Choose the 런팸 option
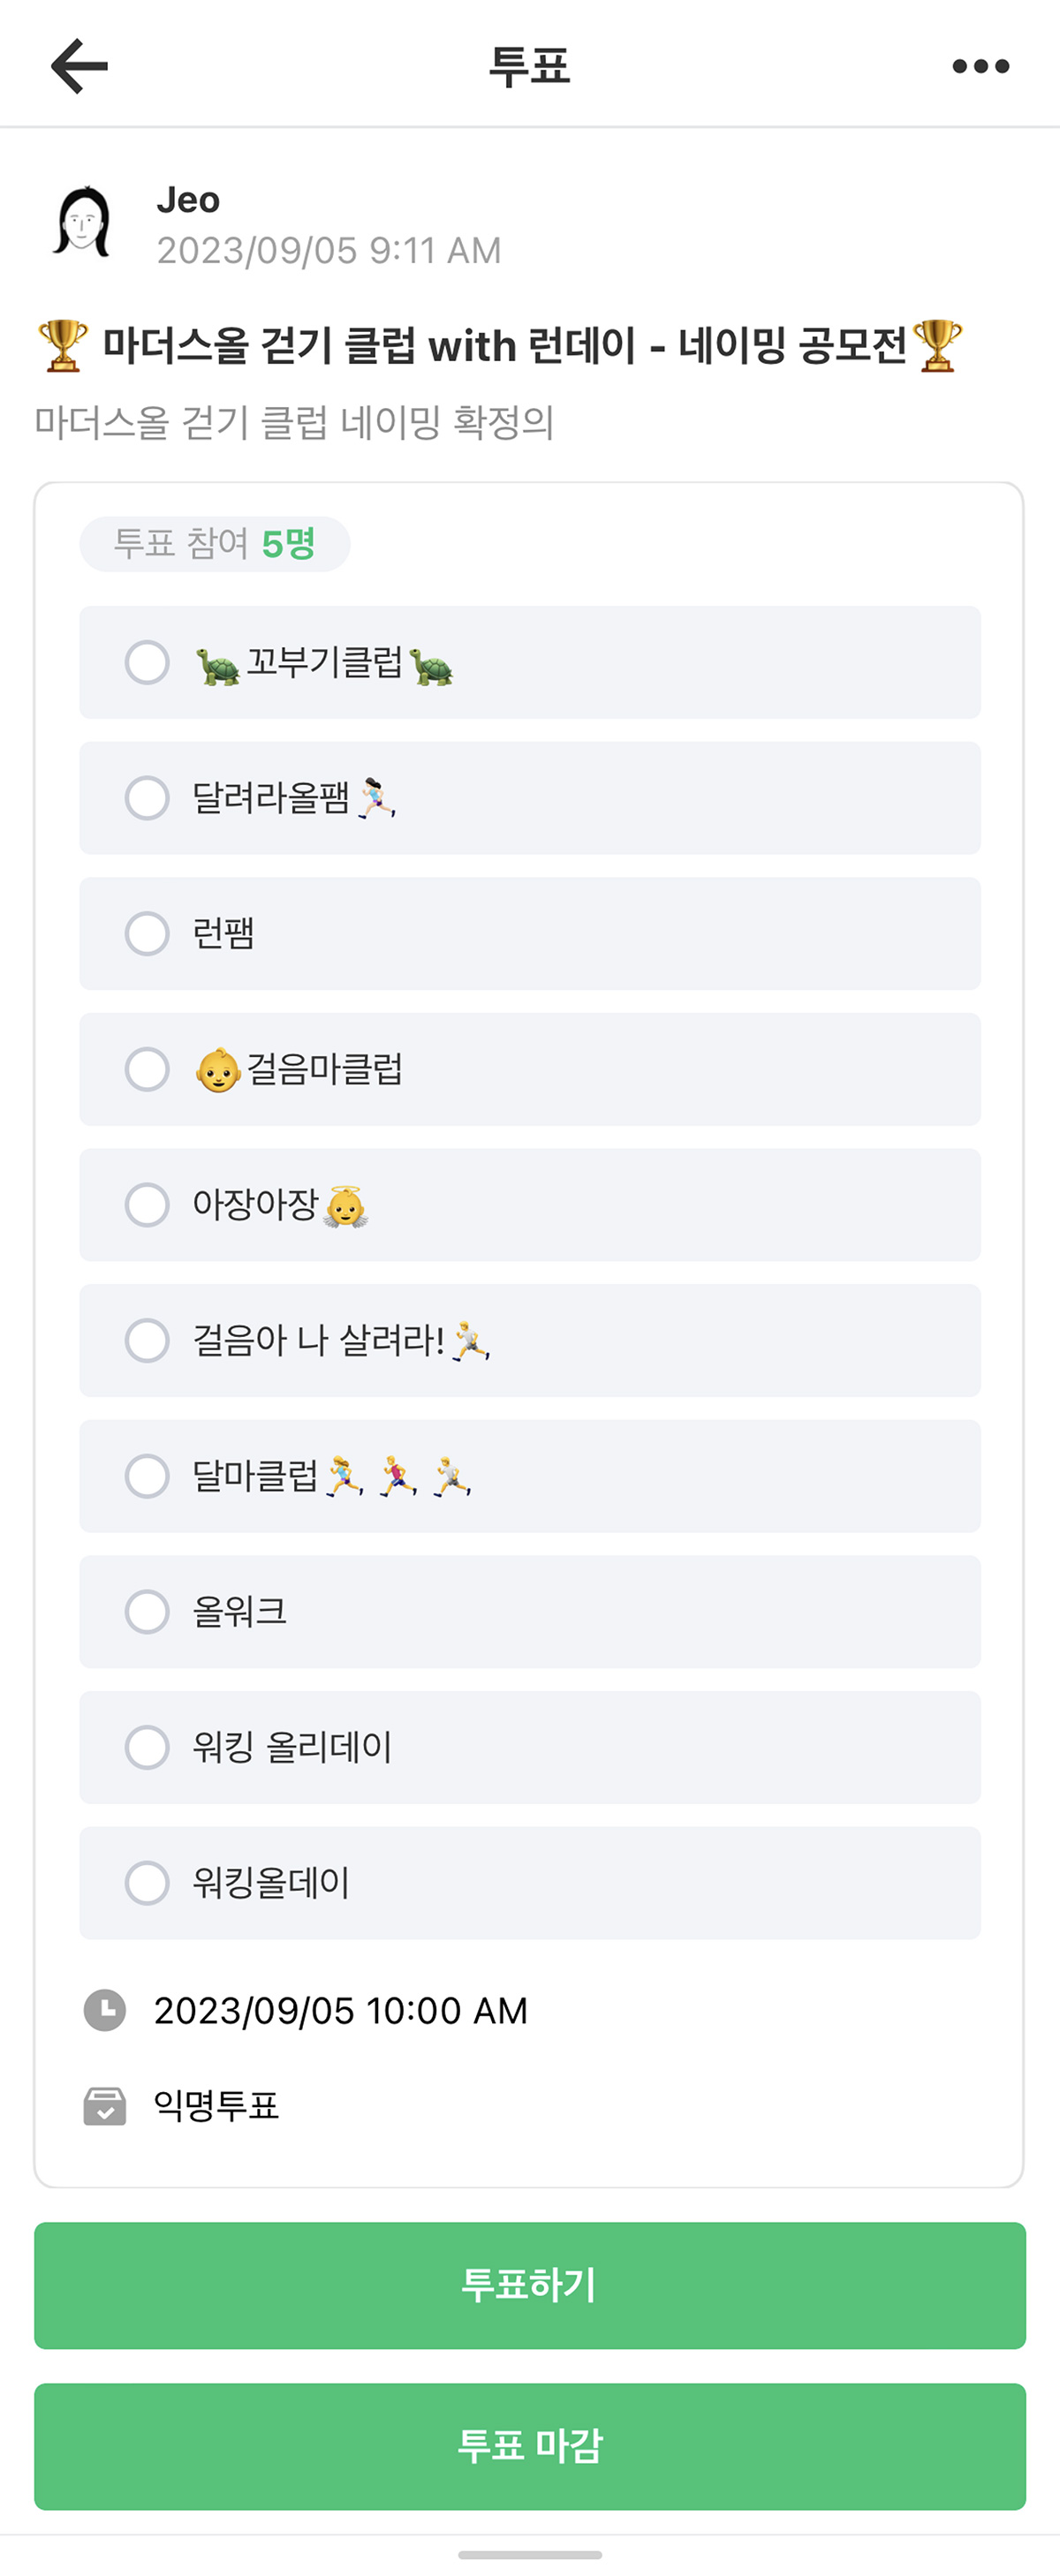Image resolution: width=1060 pixels, height=2576 pixels. tap(147, 933)
